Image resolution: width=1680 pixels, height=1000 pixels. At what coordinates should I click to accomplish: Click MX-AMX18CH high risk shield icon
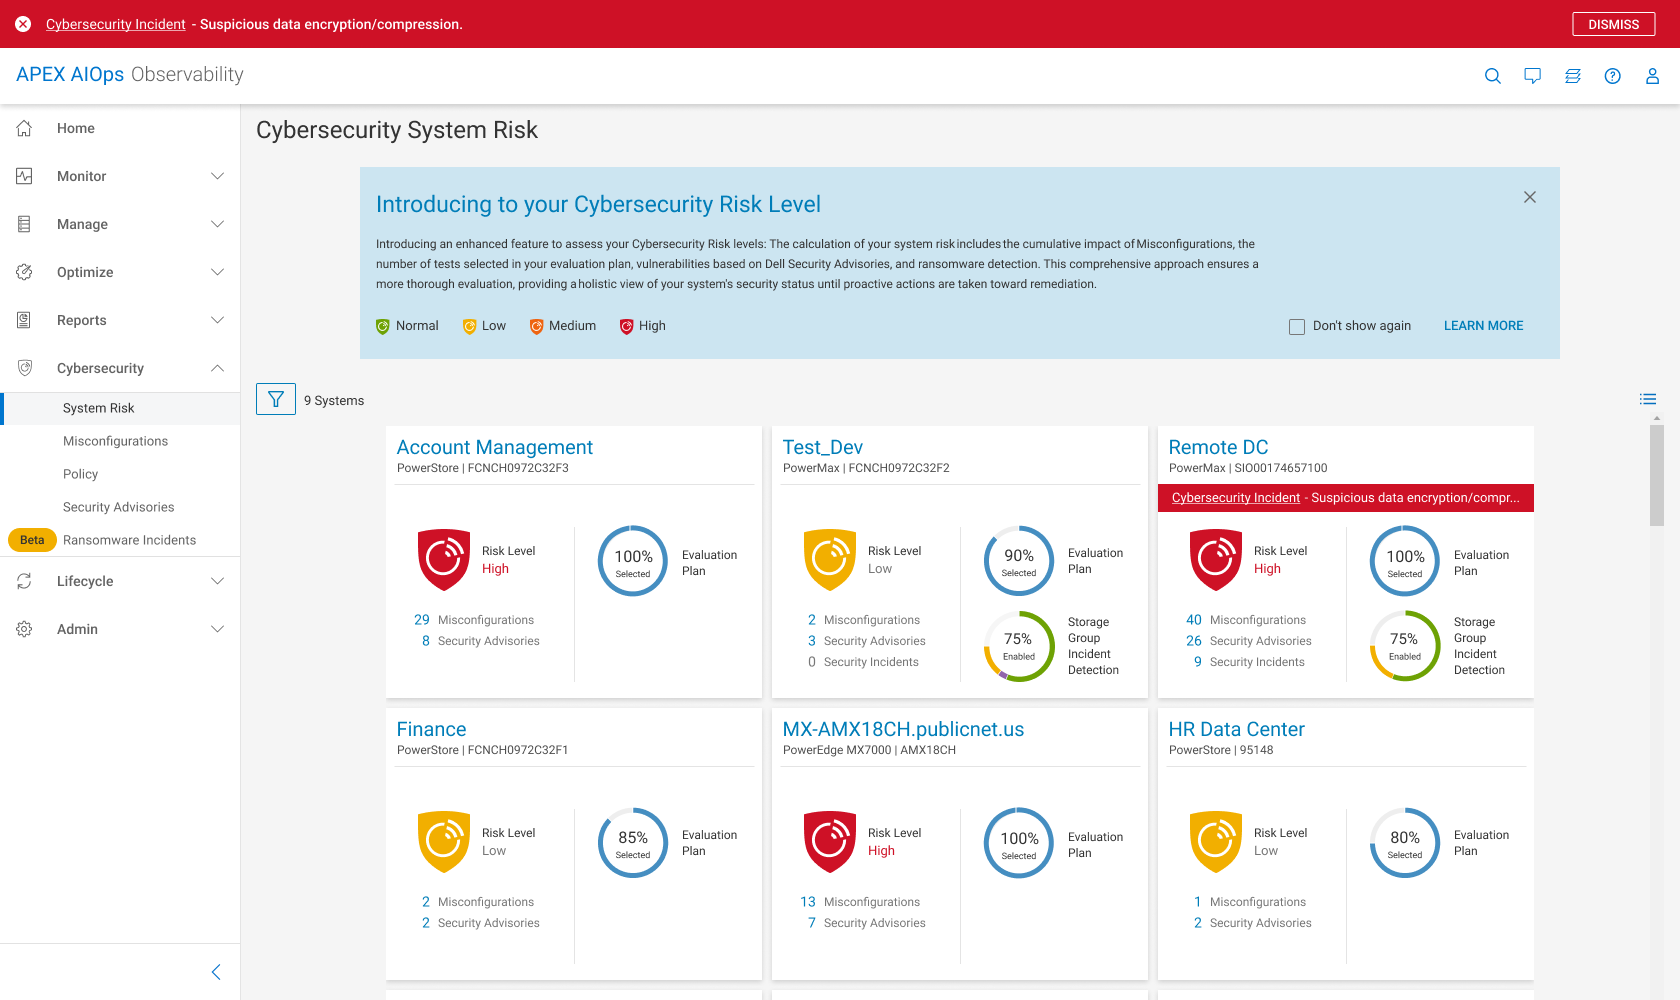(x=830, y=841)
